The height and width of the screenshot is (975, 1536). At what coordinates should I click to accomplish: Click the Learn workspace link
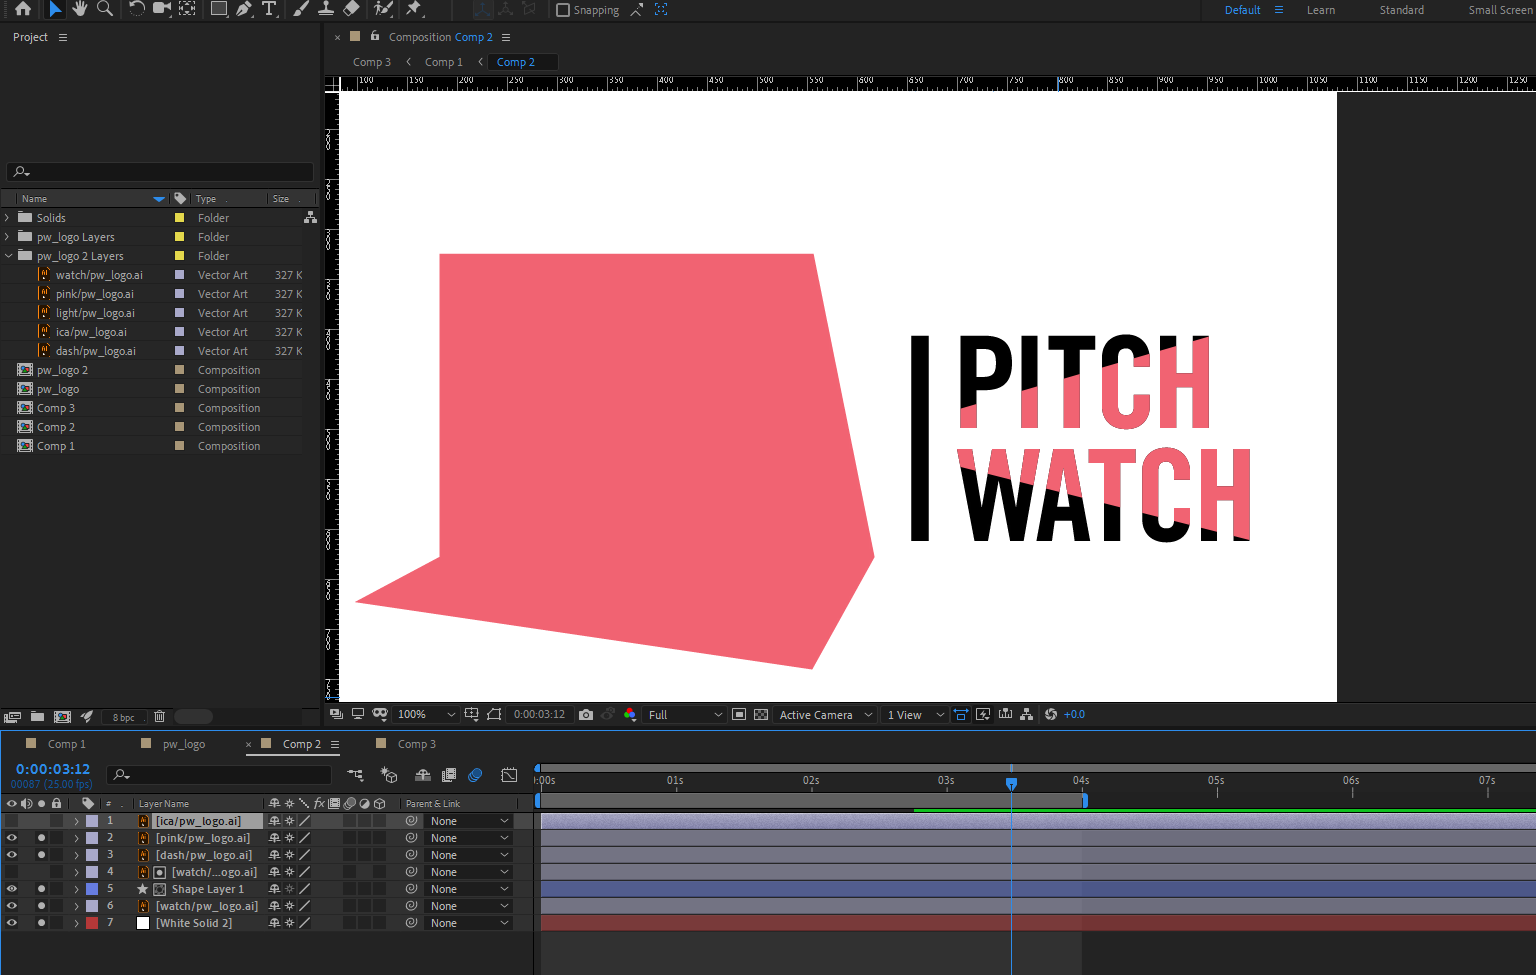tap(1320, 10)
